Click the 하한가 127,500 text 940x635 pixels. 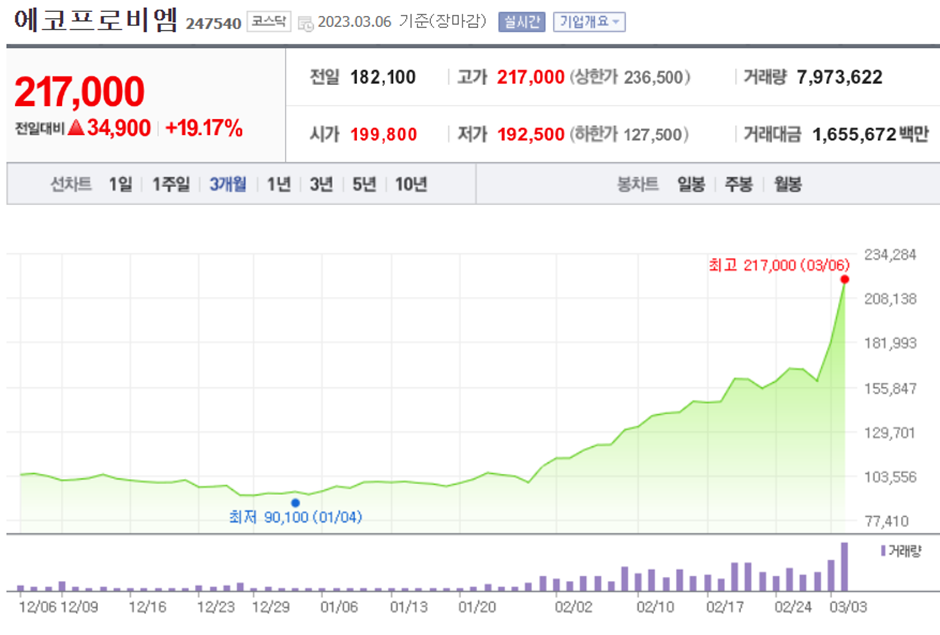(629, 134)
